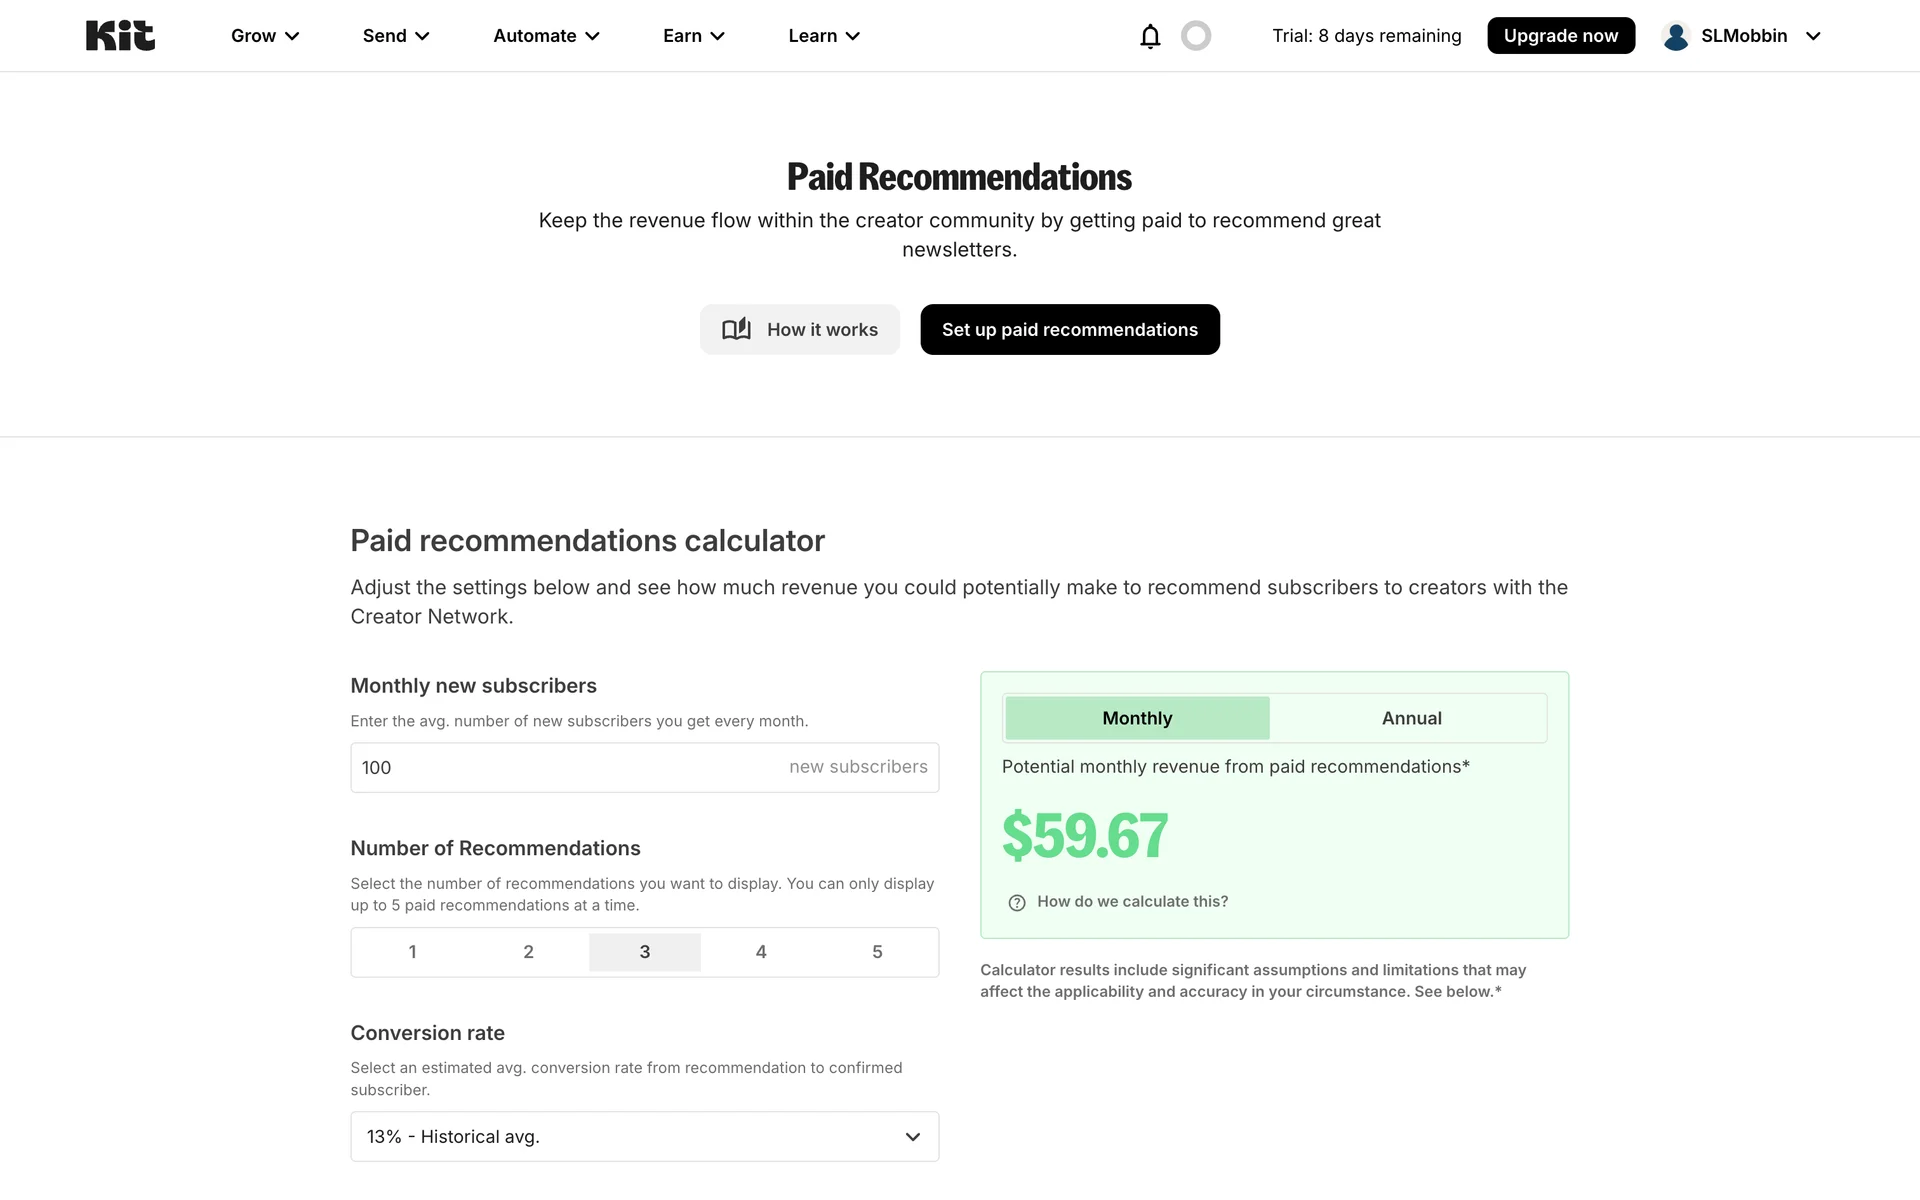This screenshot has height=1200, width=1920.
Task: Click the circular progress status icon
Action: point(1196,36)
